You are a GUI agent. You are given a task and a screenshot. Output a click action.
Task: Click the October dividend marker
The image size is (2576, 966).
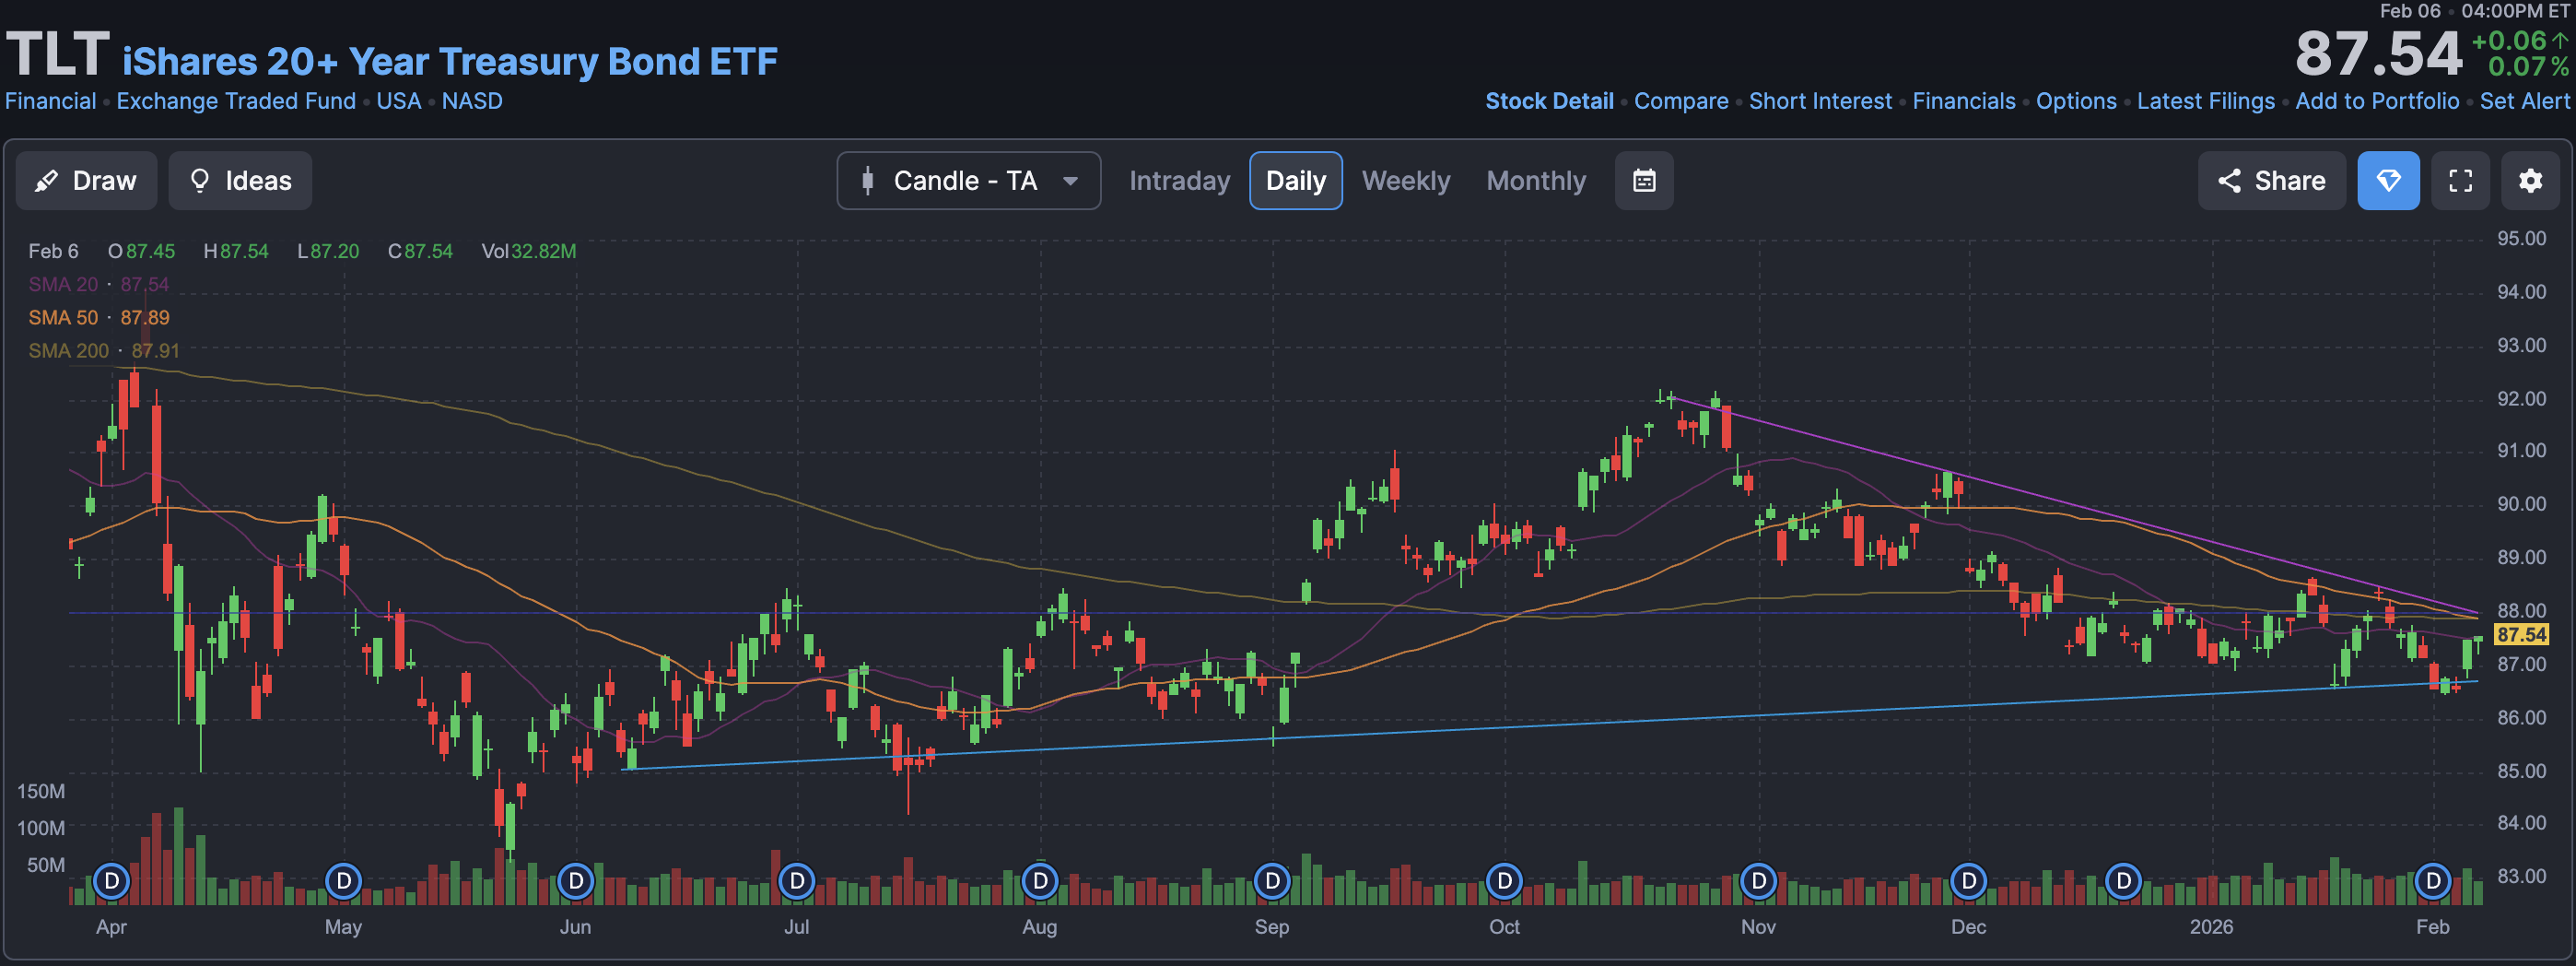coord(1504,881)
